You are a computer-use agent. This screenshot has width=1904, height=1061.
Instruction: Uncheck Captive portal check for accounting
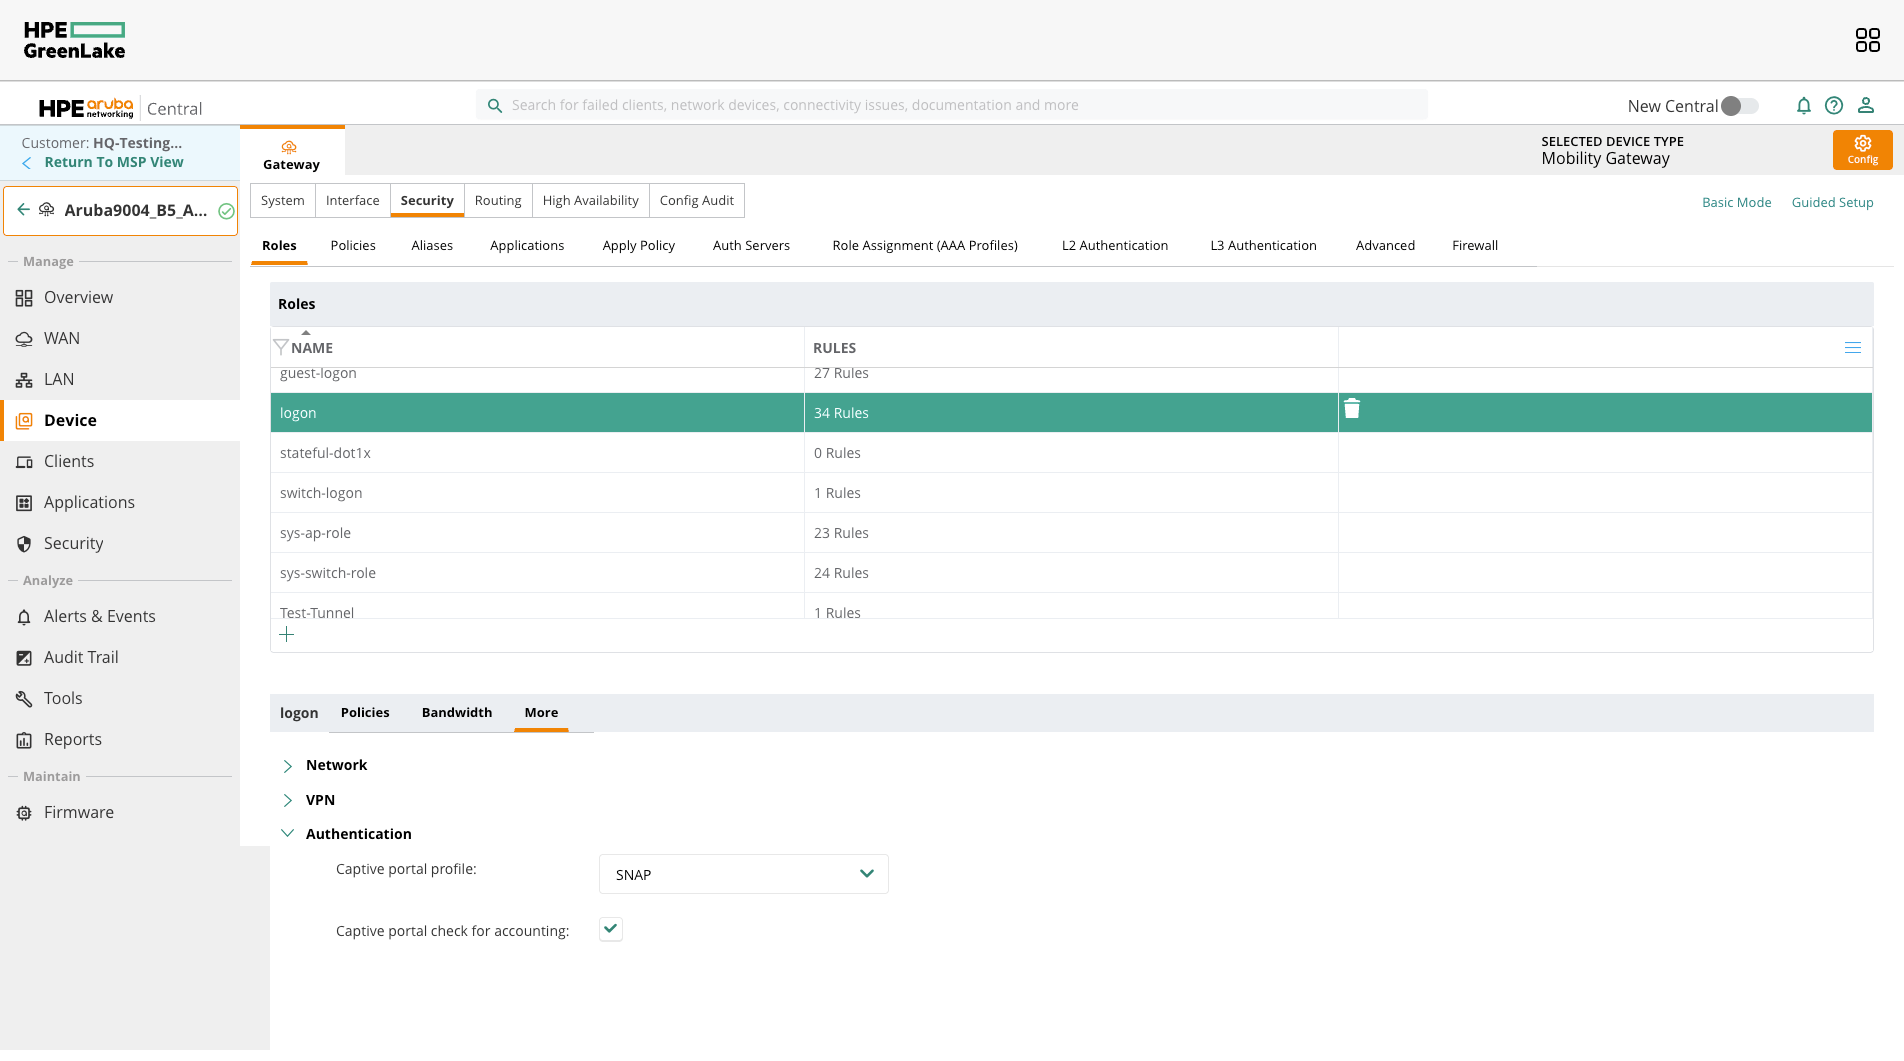point(611,929)
